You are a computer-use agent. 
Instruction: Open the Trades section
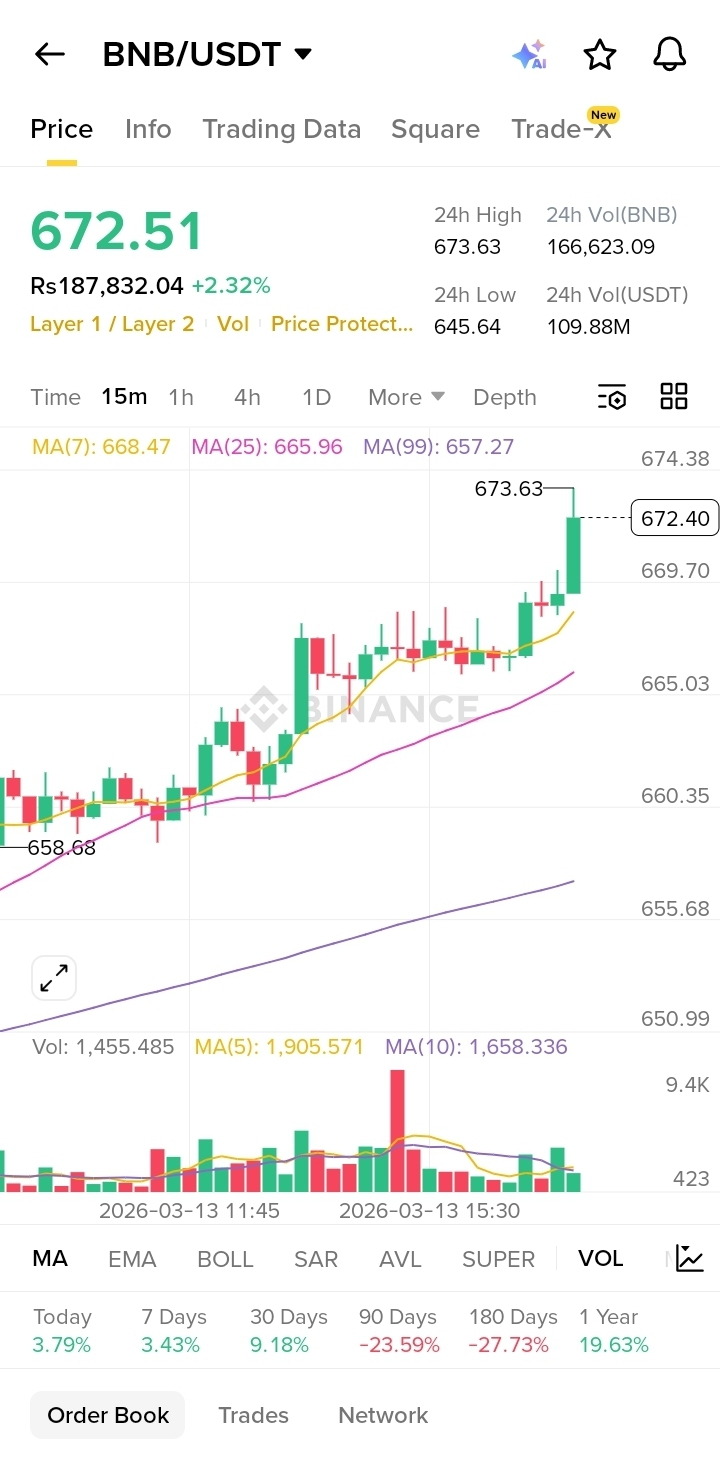click(253, 1415)
